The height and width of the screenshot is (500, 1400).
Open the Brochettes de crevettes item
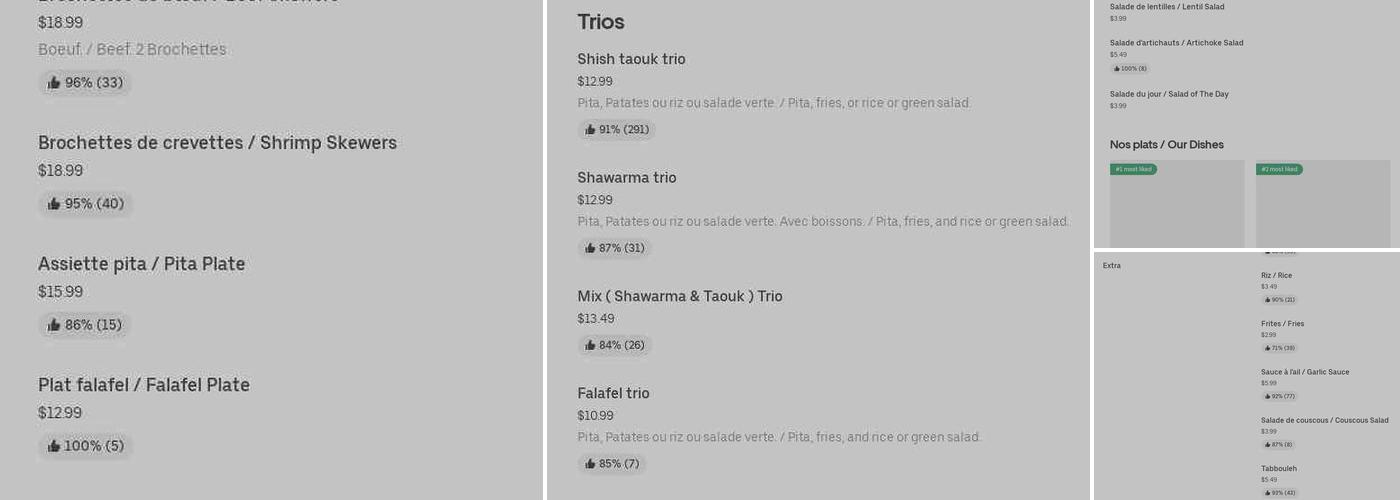(x=217, y=143)
